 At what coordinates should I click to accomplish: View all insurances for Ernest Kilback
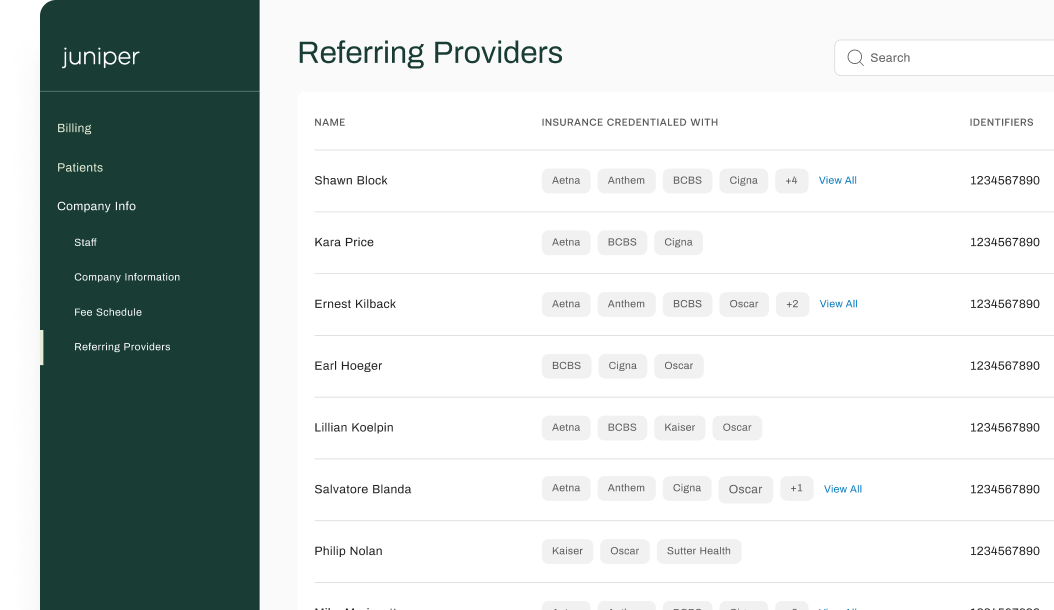[x=838, y=304]
